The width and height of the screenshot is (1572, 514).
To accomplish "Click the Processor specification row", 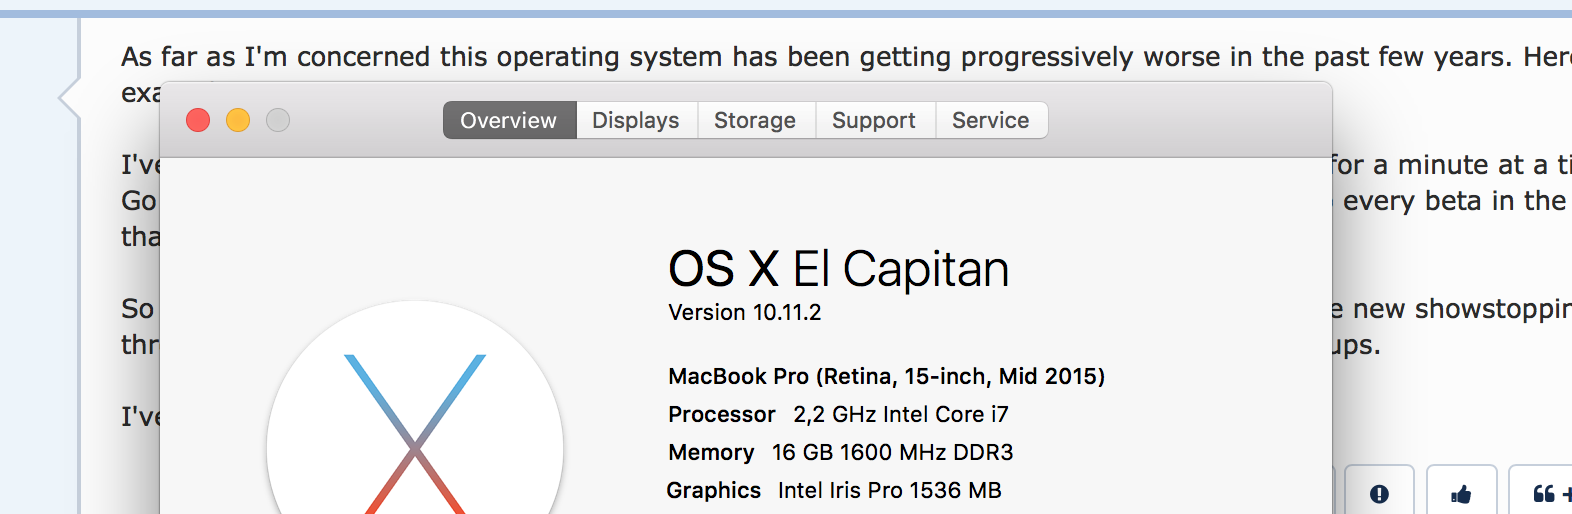I will (838, 414).
